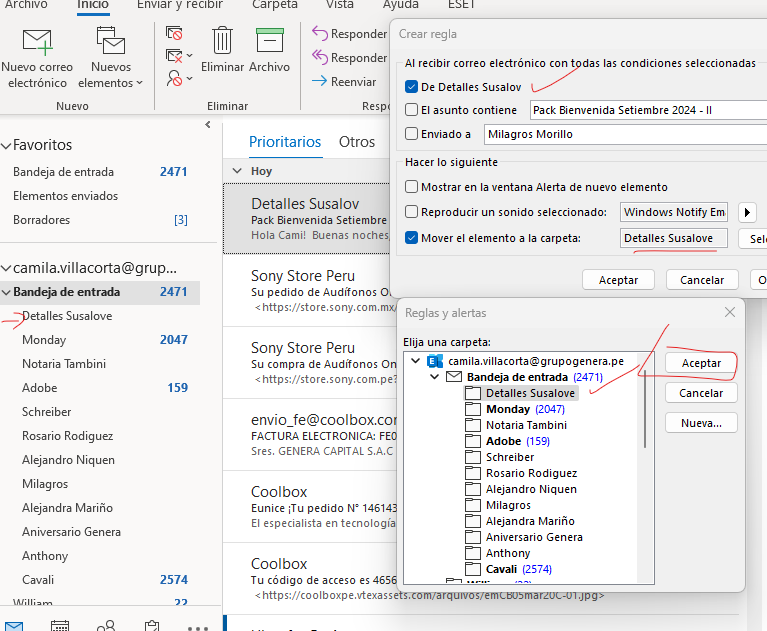This screenshot has width=767, height=631.
Task: Open the Ayuda tab
Action: pos(401,5)
